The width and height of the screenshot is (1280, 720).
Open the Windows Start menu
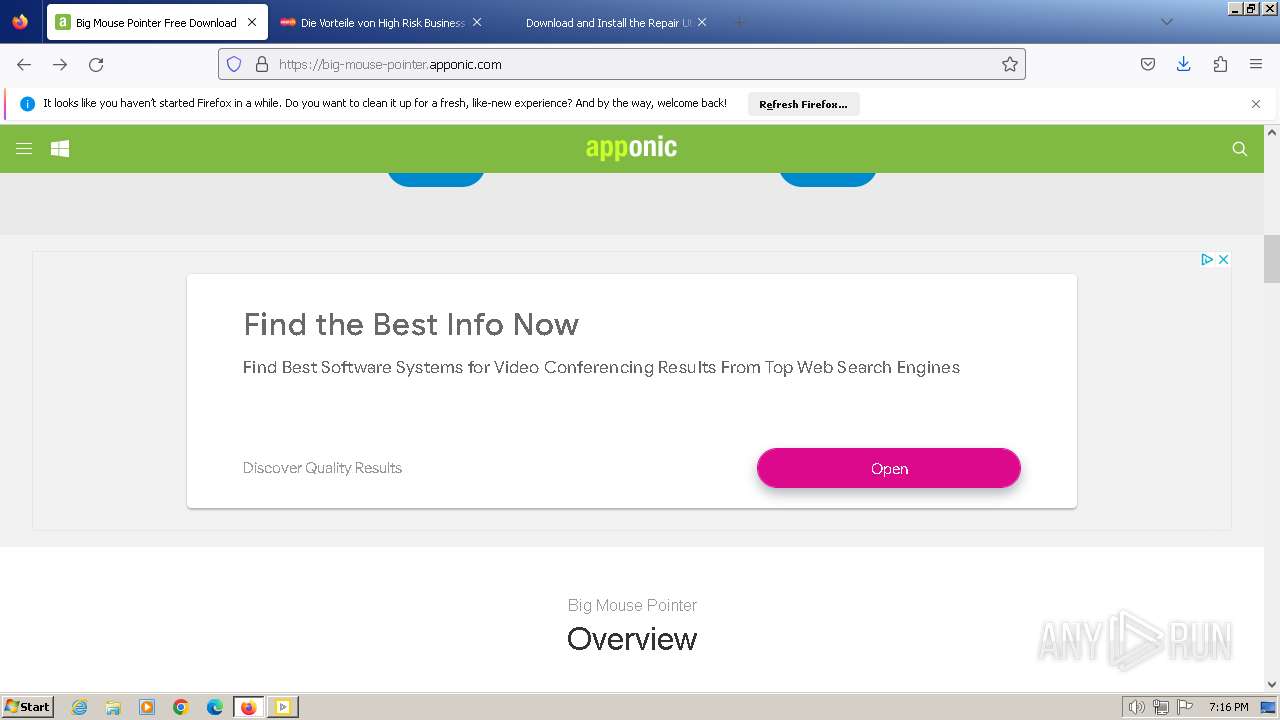click(x=28, y=707)
